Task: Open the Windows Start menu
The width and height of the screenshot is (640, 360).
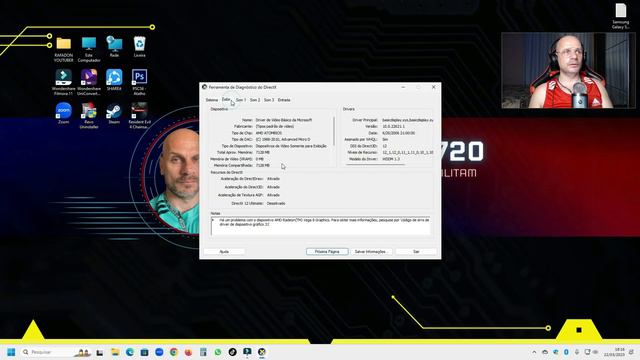Action: [x=11, y=352]
